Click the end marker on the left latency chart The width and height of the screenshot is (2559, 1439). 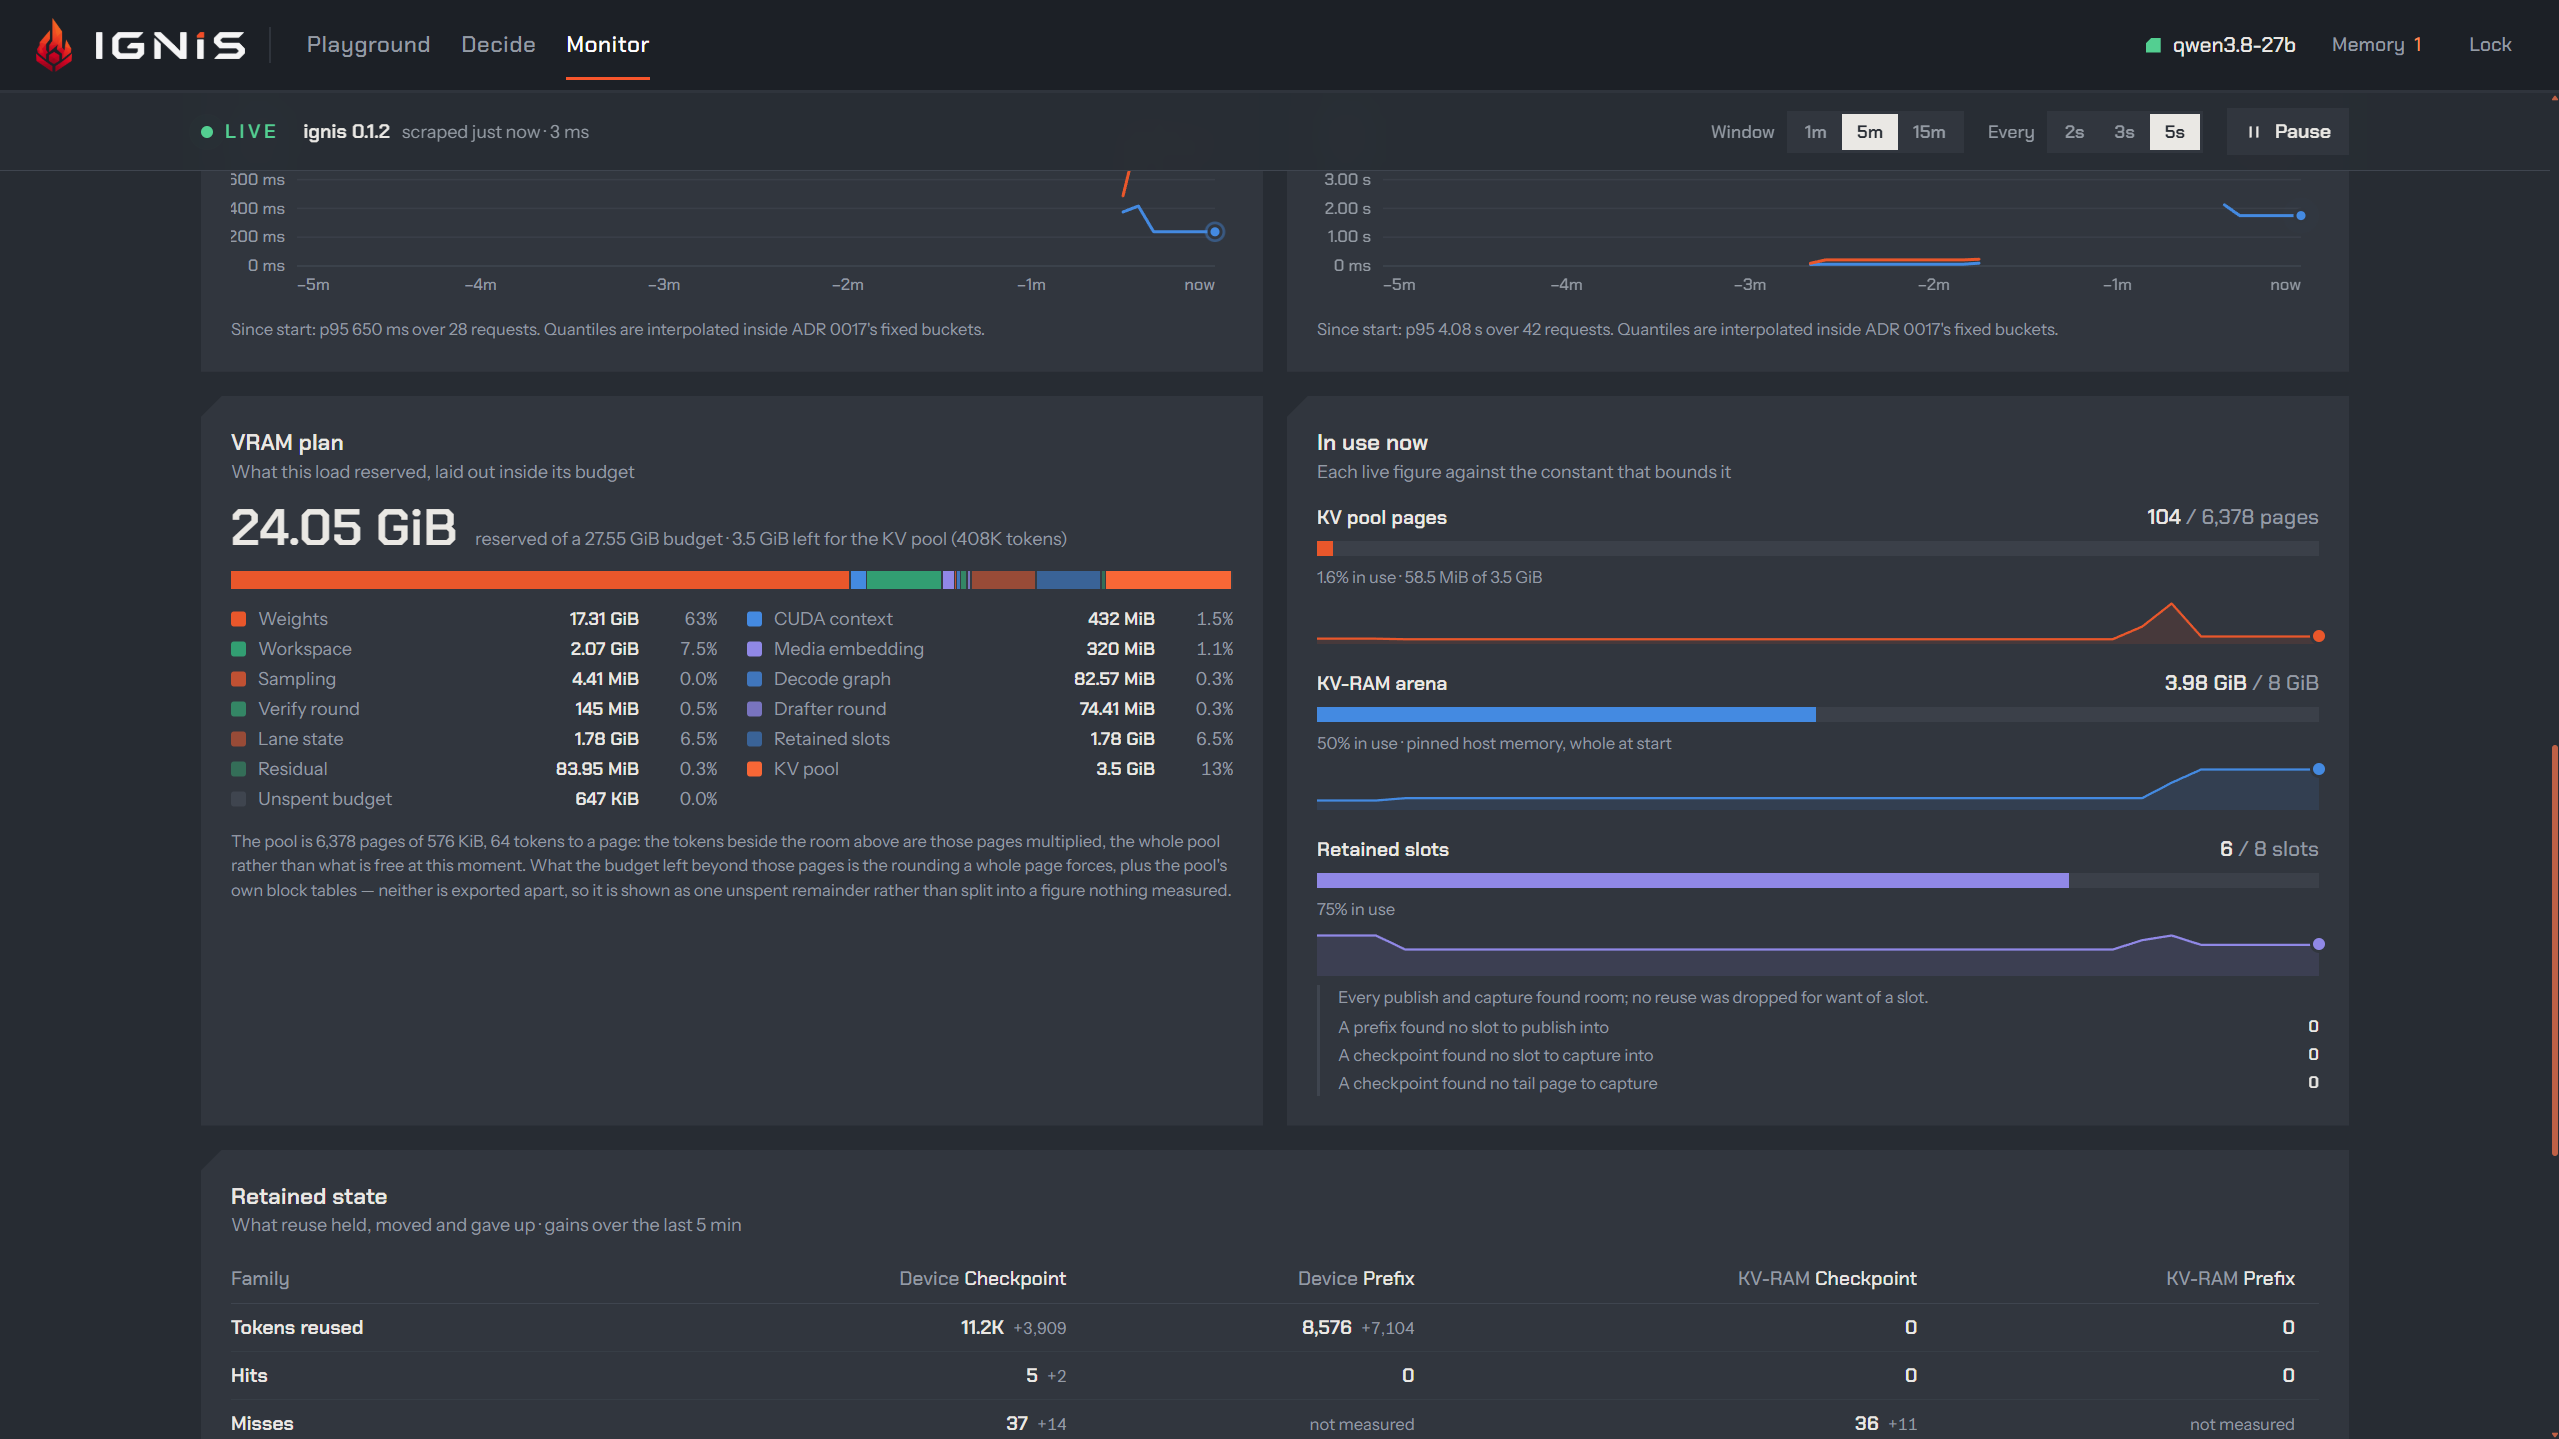pos(1214,232)
